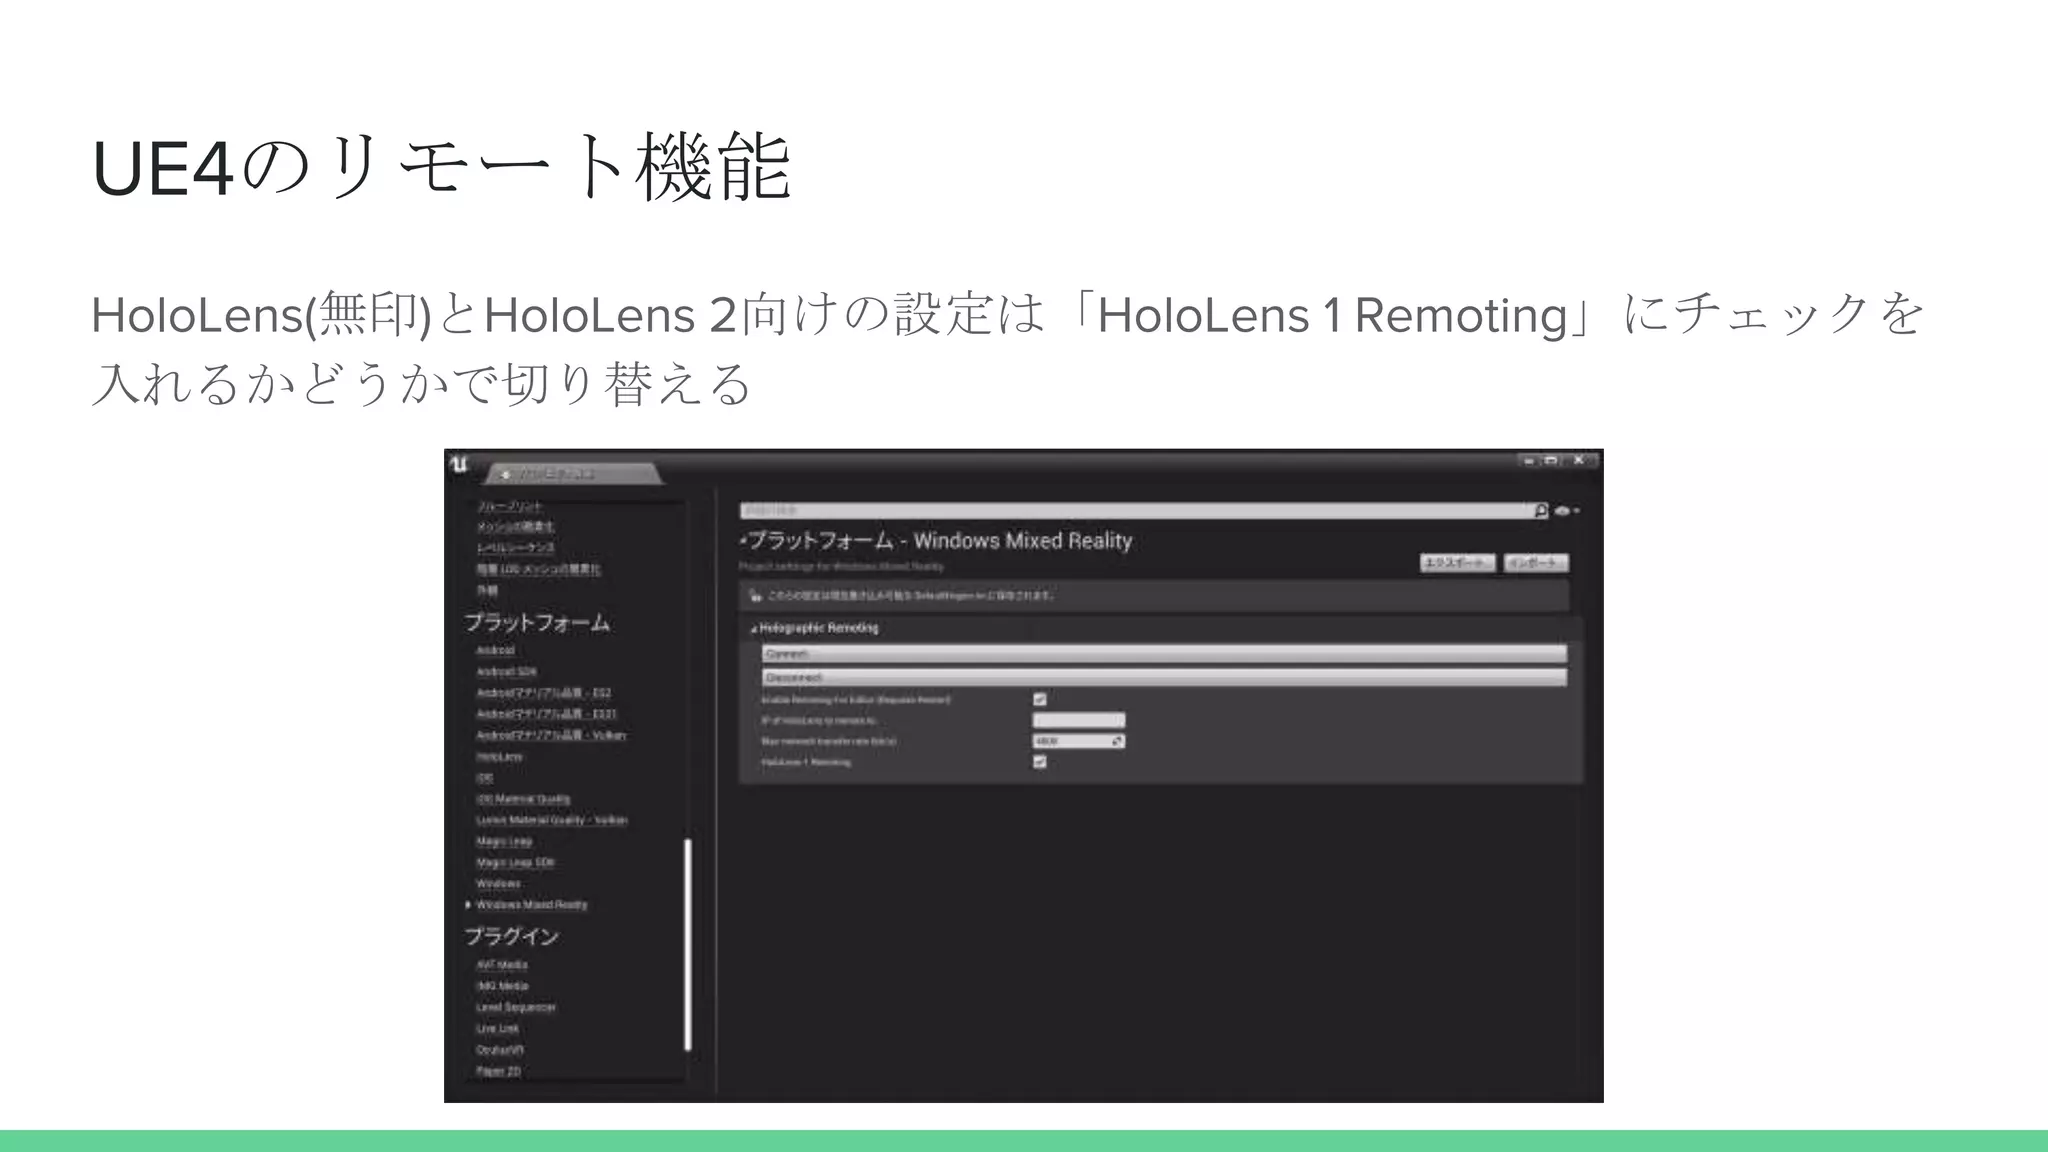Select Android in platform list
This screenshot has width=2048, height=1152.
[496, 650]
